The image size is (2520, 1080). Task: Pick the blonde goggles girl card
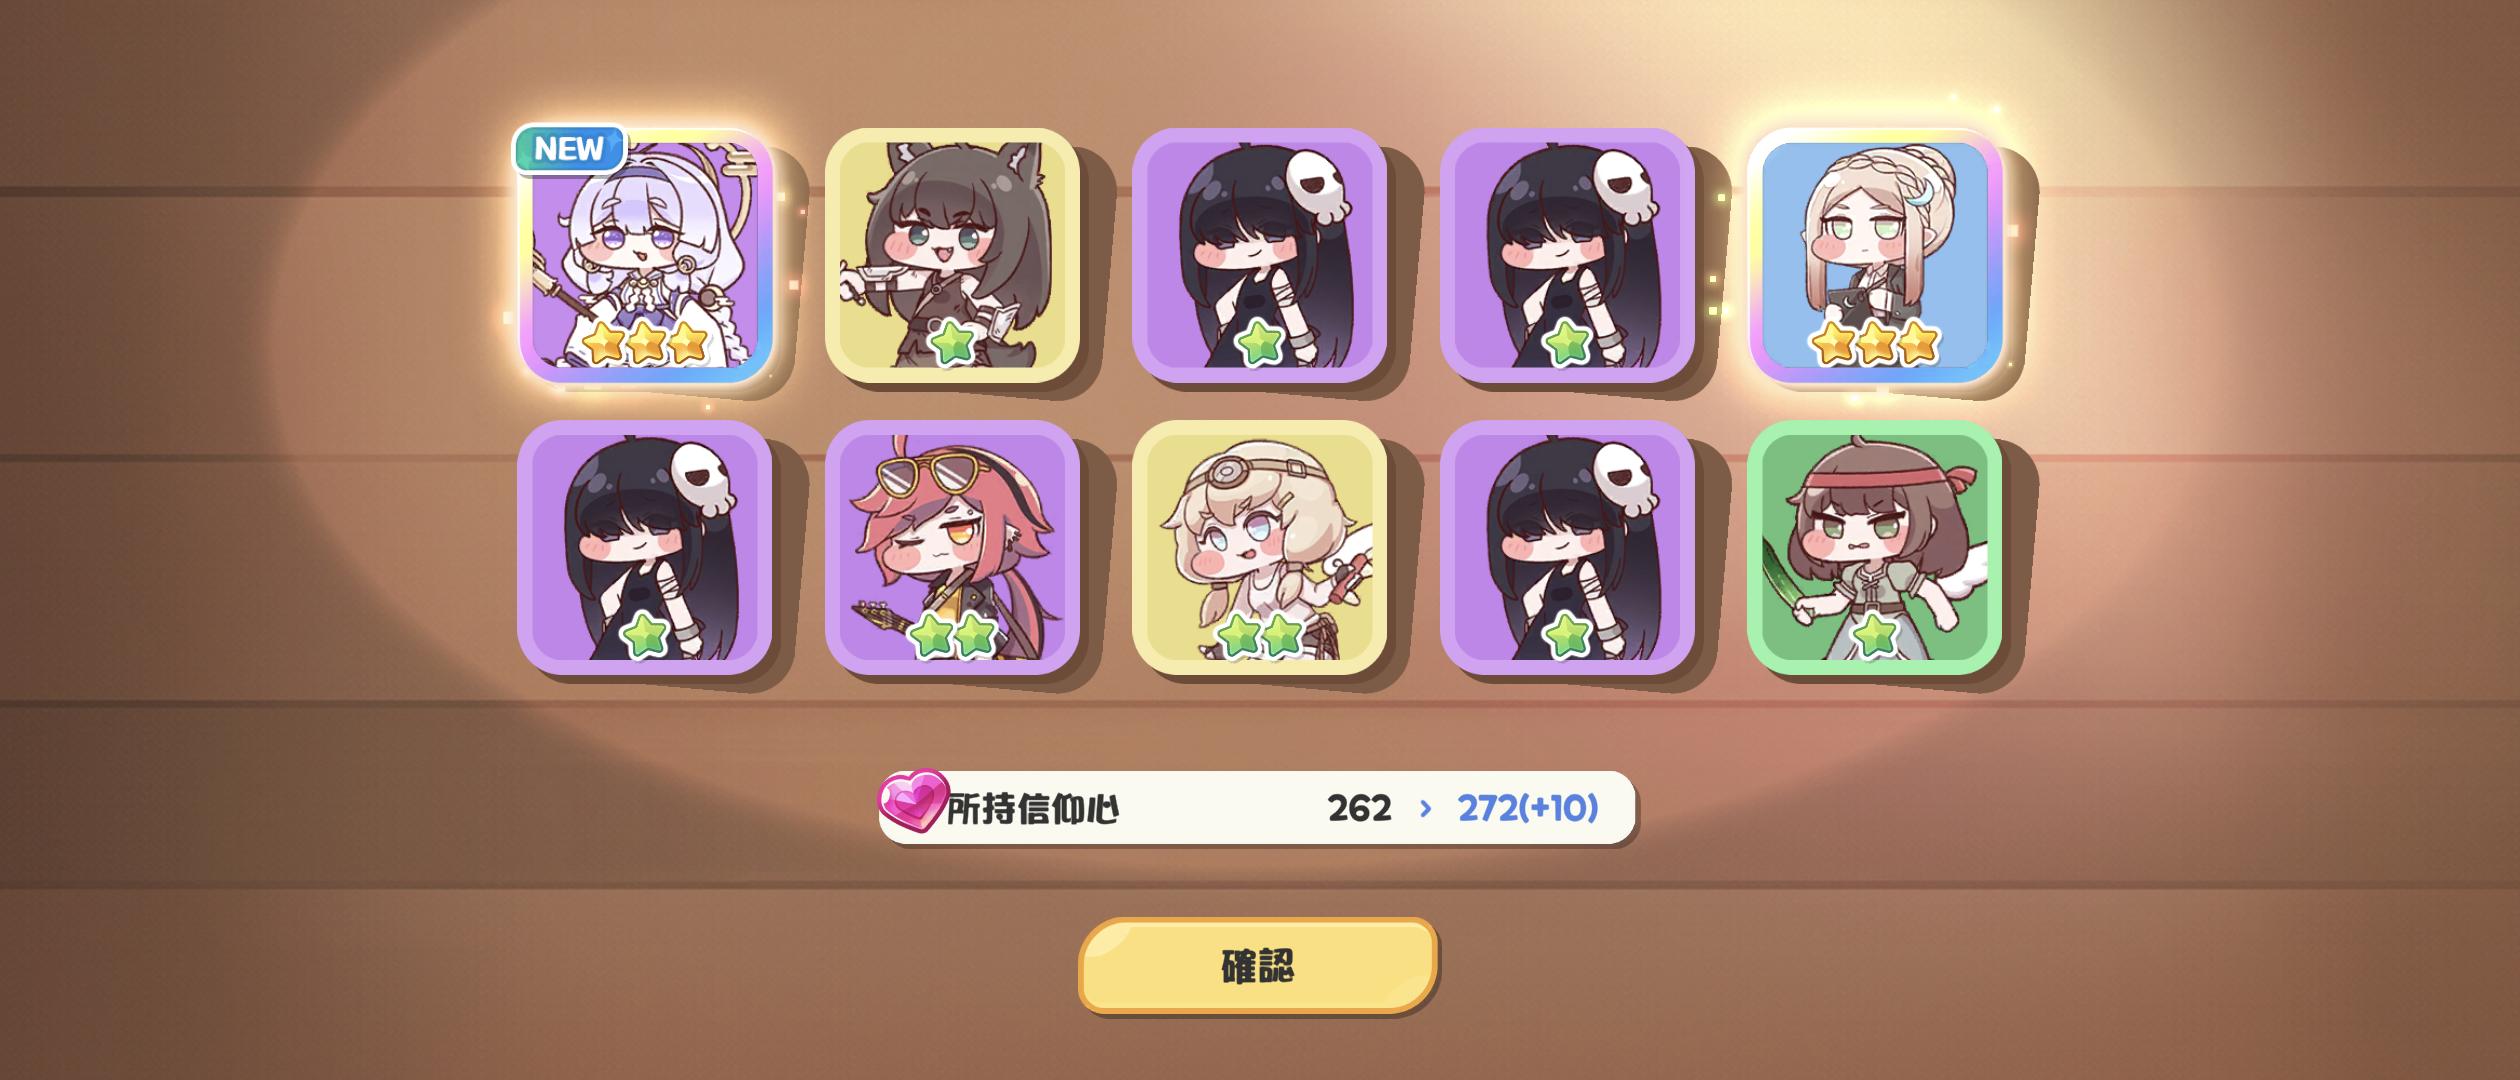click(1259, 547)
